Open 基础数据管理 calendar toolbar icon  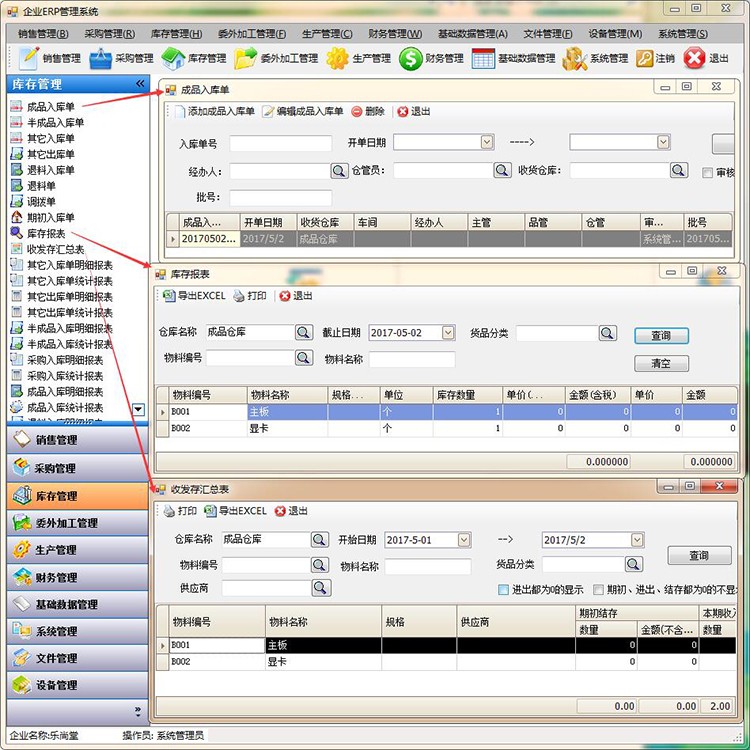(483, 58)
